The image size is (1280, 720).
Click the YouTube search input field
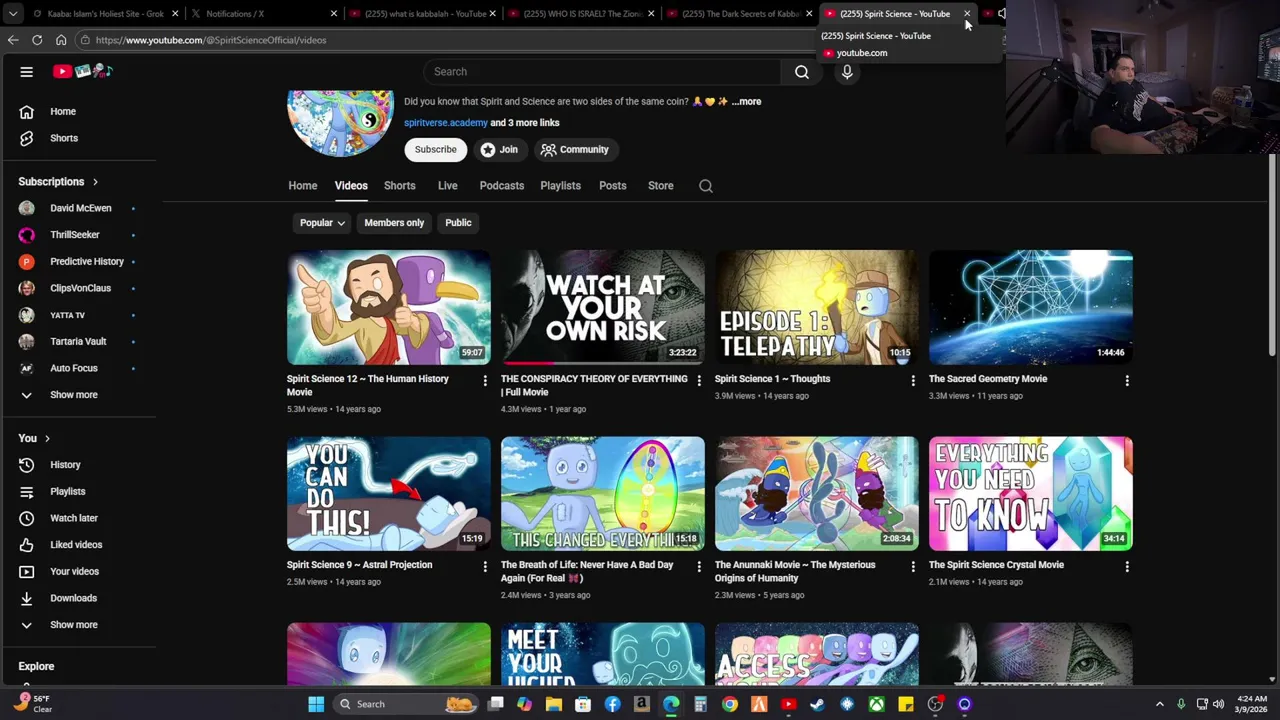[603, 72]
